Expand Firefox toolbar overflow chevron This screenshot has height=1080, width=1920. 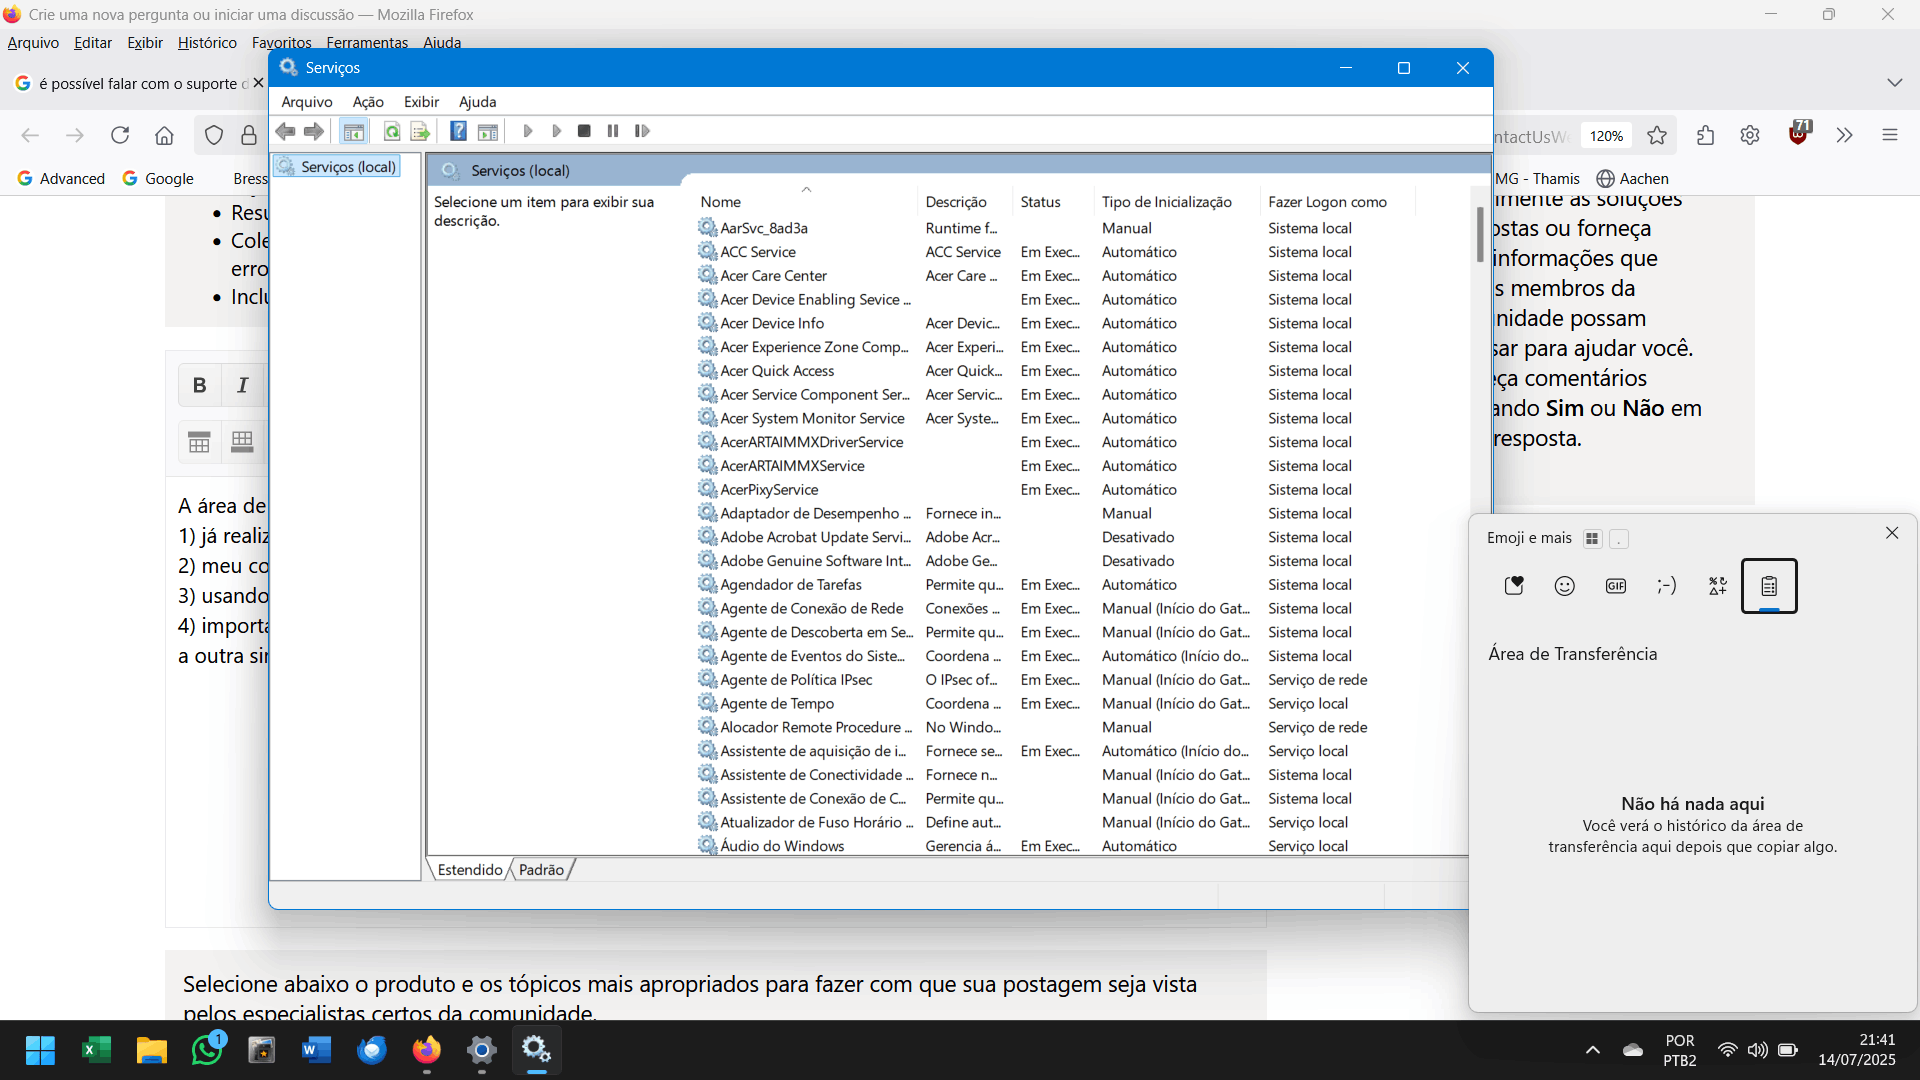coord(1844,135)
